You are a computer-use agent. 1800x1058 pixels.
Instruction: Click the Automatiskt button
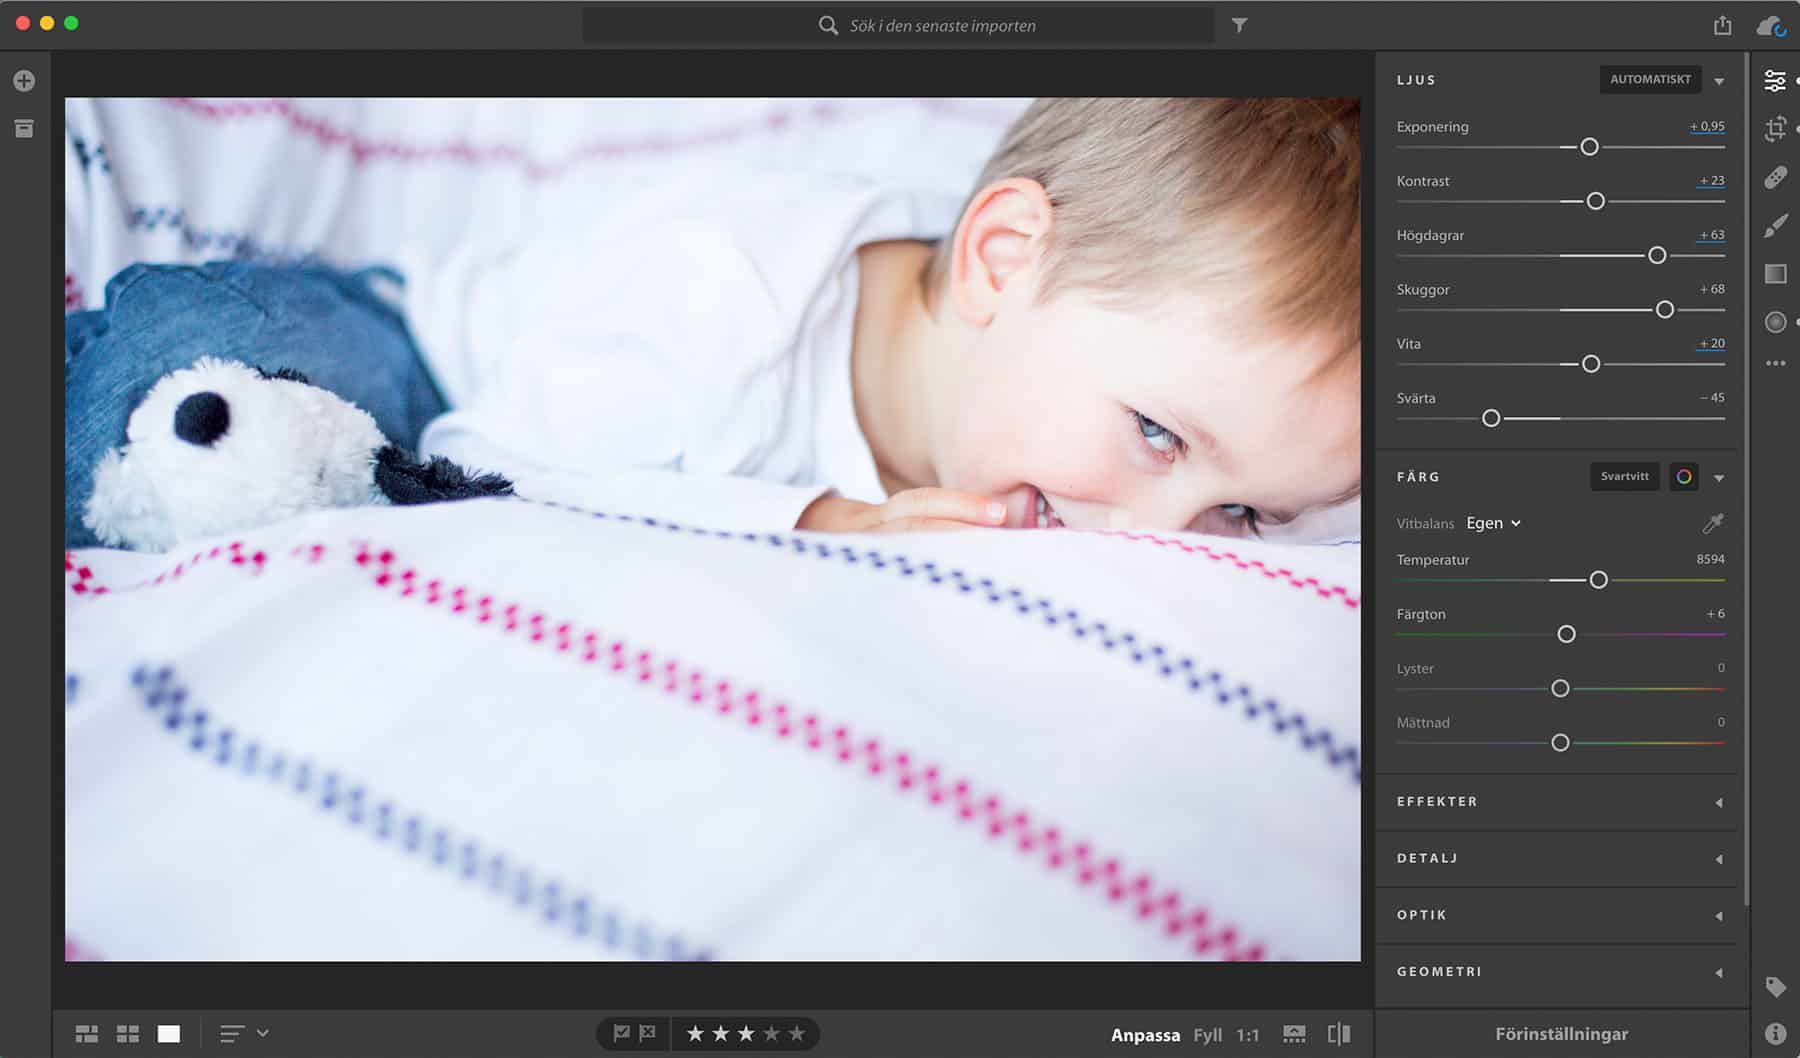pos(1650,80)
